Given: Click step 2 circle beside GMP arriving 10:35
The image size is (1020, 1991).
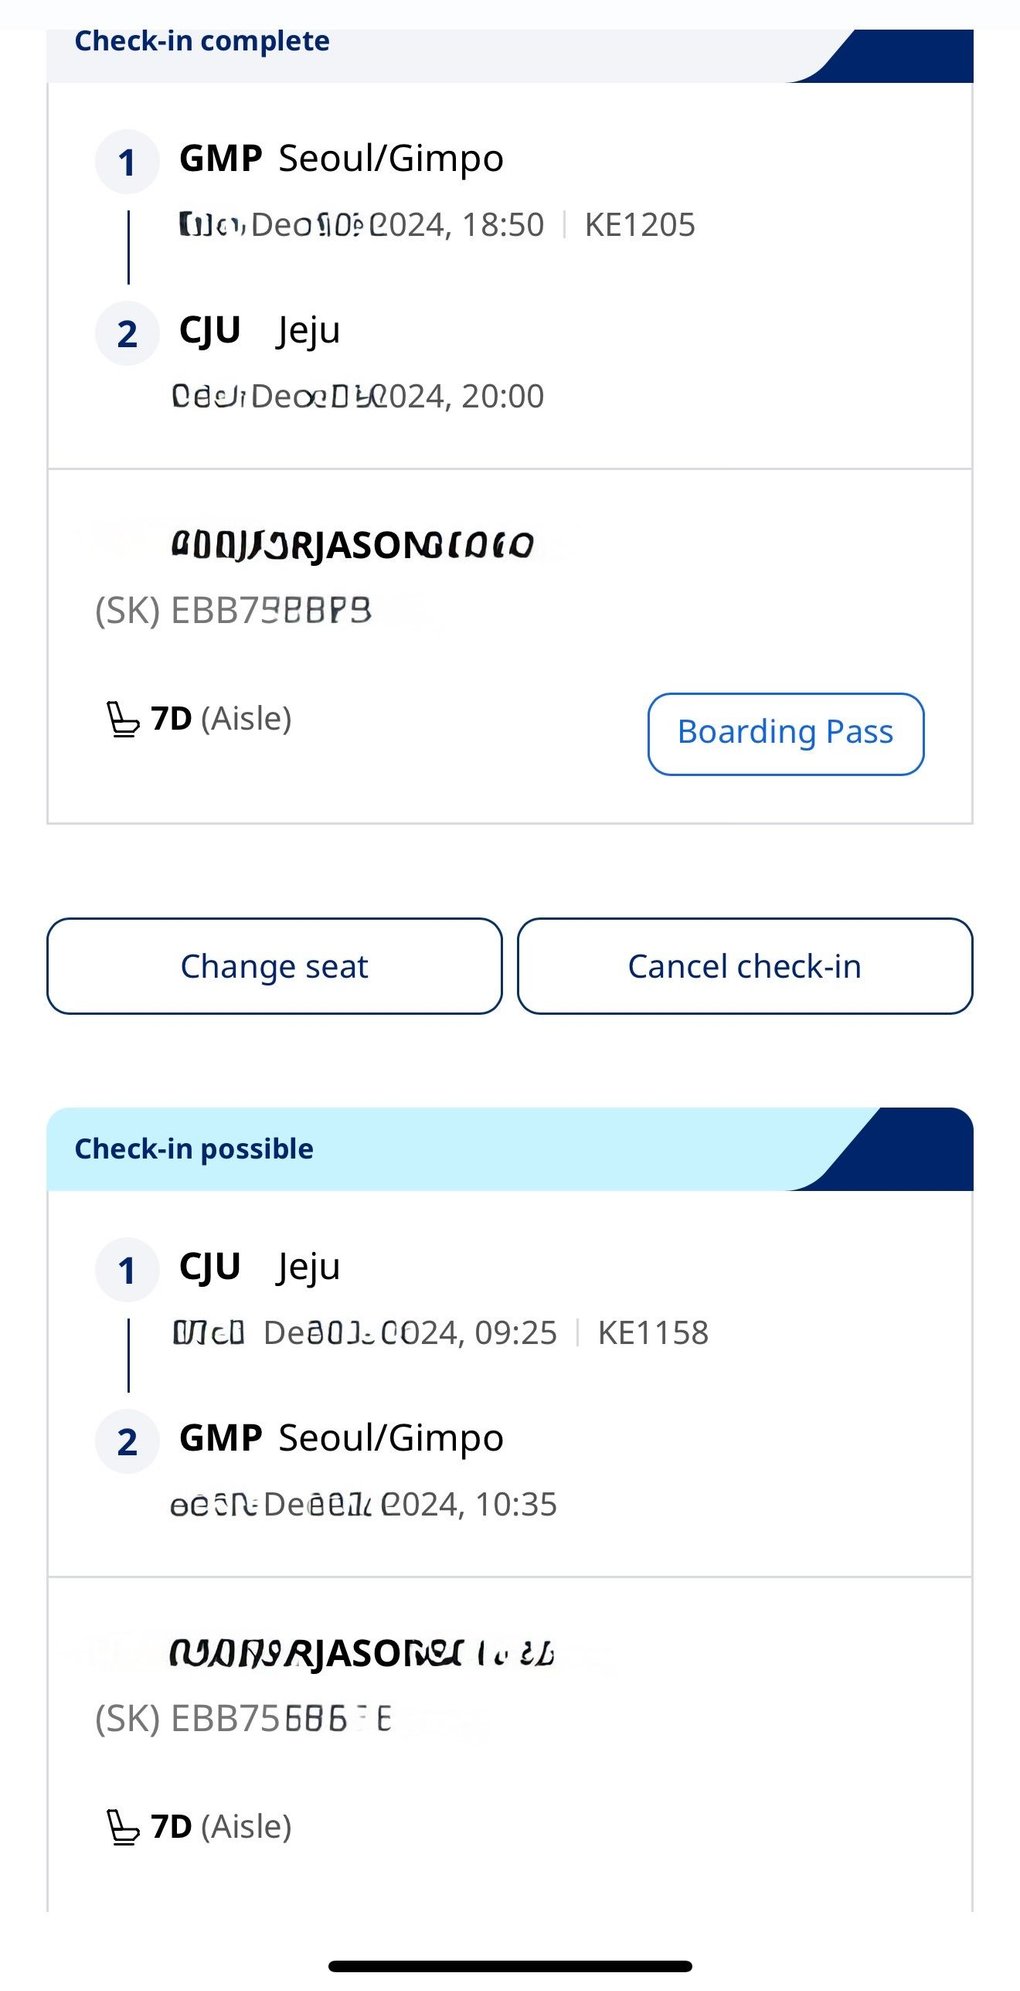Looking at the screenshot, I should 127,1442.
